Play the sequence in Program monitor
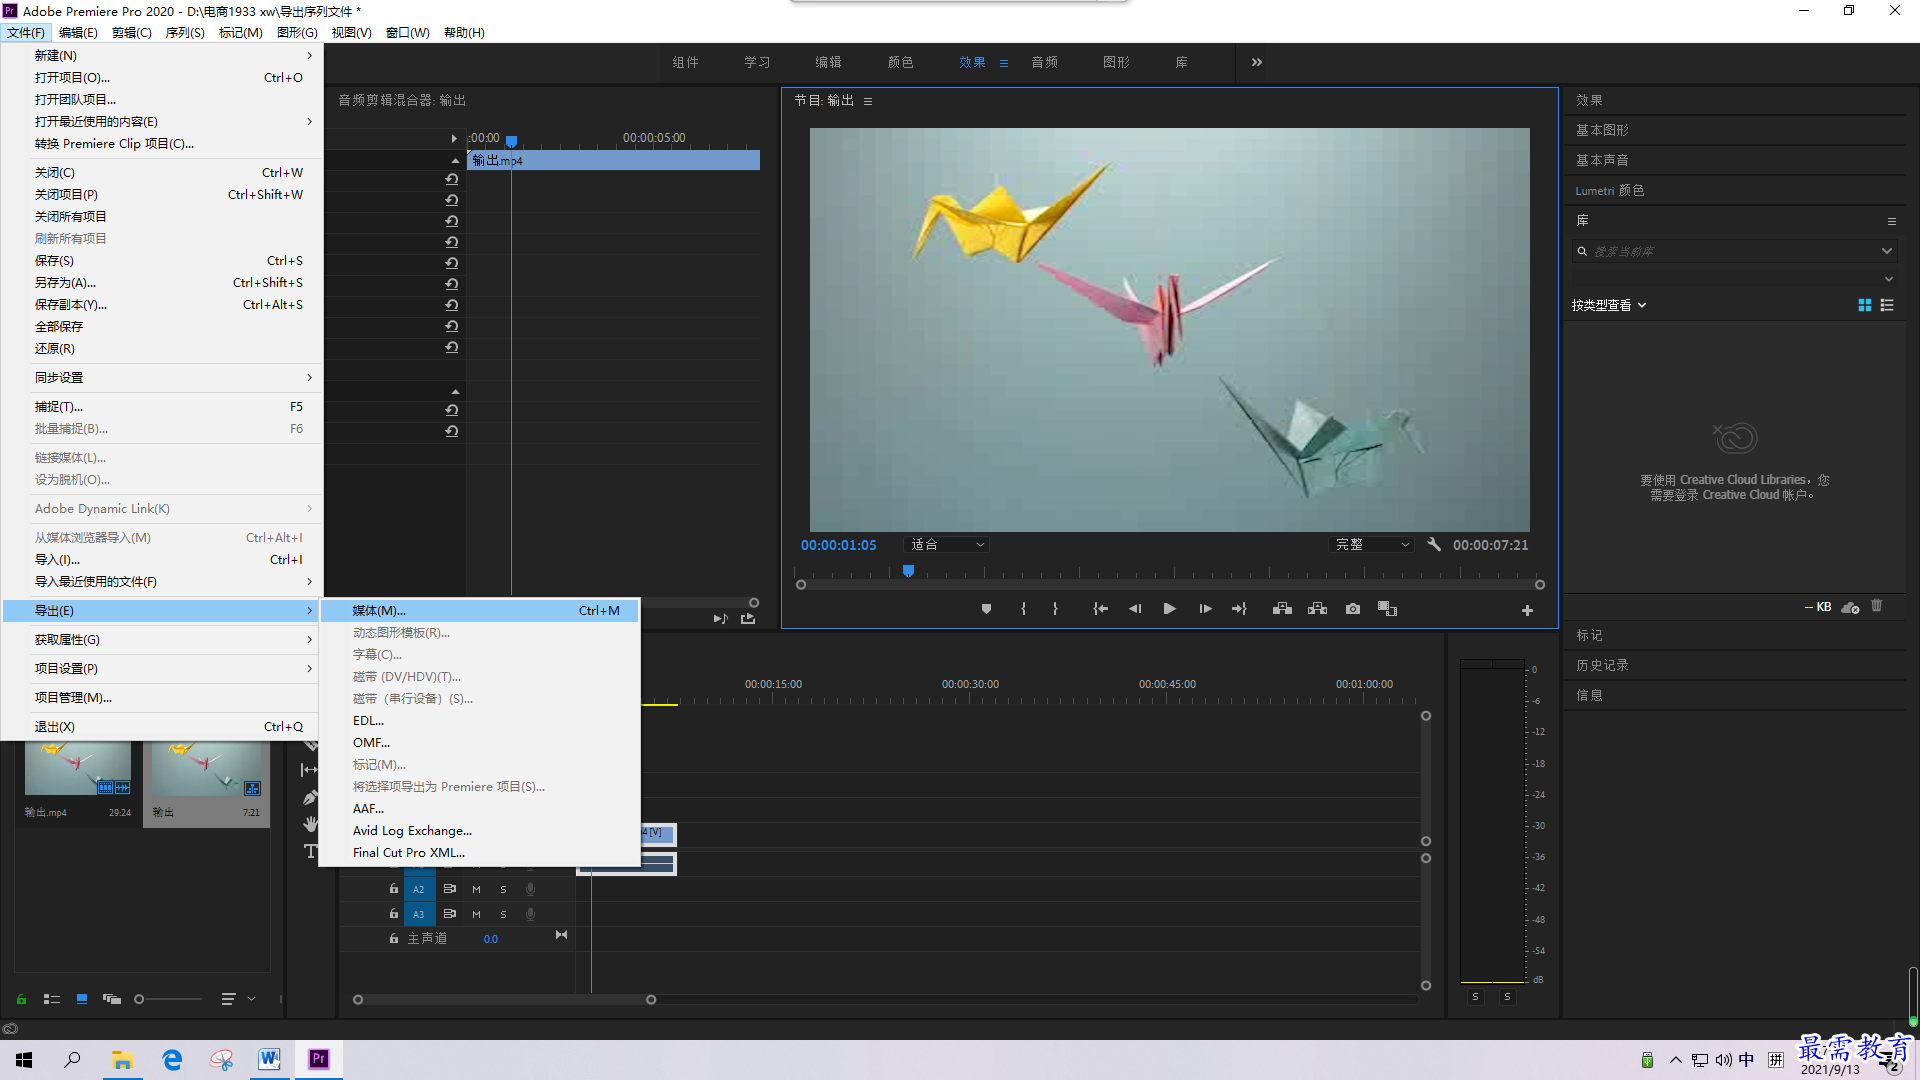This screenshot has width=1920, height=1080. click(1169, 609)
